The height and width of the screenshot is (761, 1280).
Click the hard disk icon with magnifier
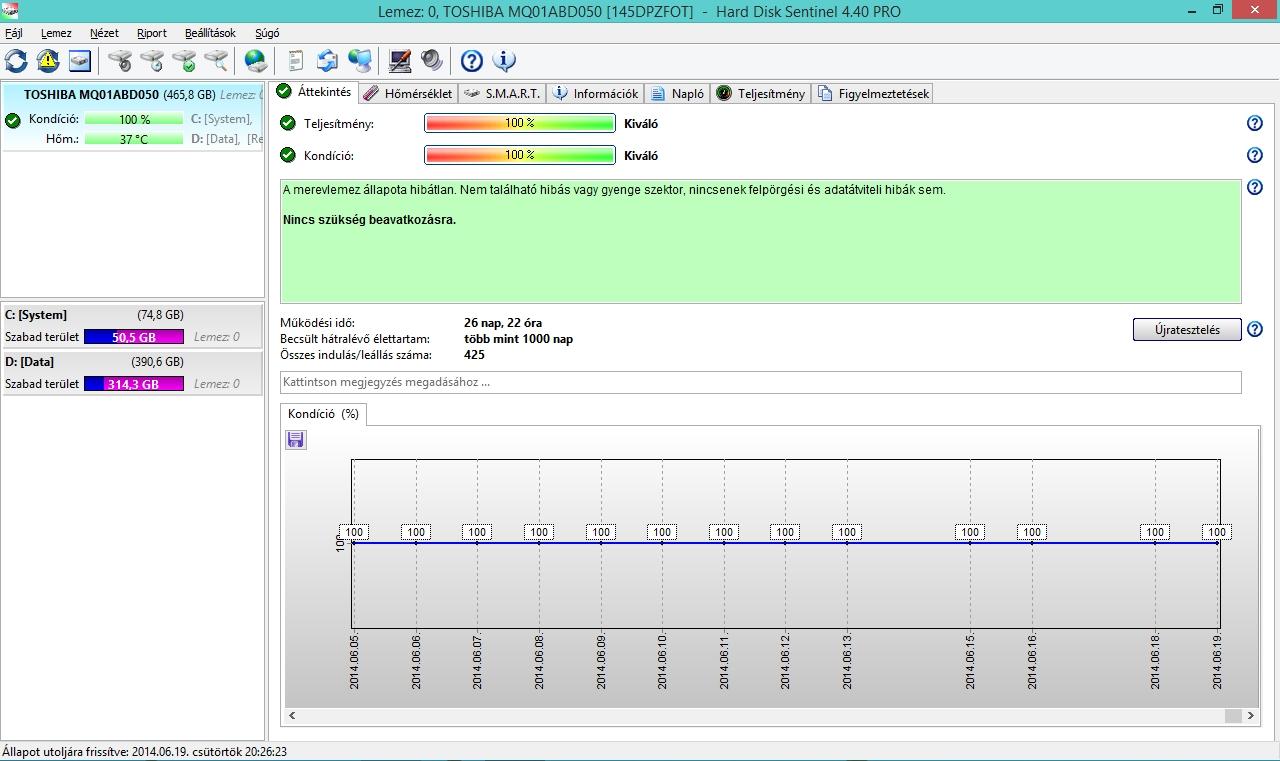click(x=216, y=61)
